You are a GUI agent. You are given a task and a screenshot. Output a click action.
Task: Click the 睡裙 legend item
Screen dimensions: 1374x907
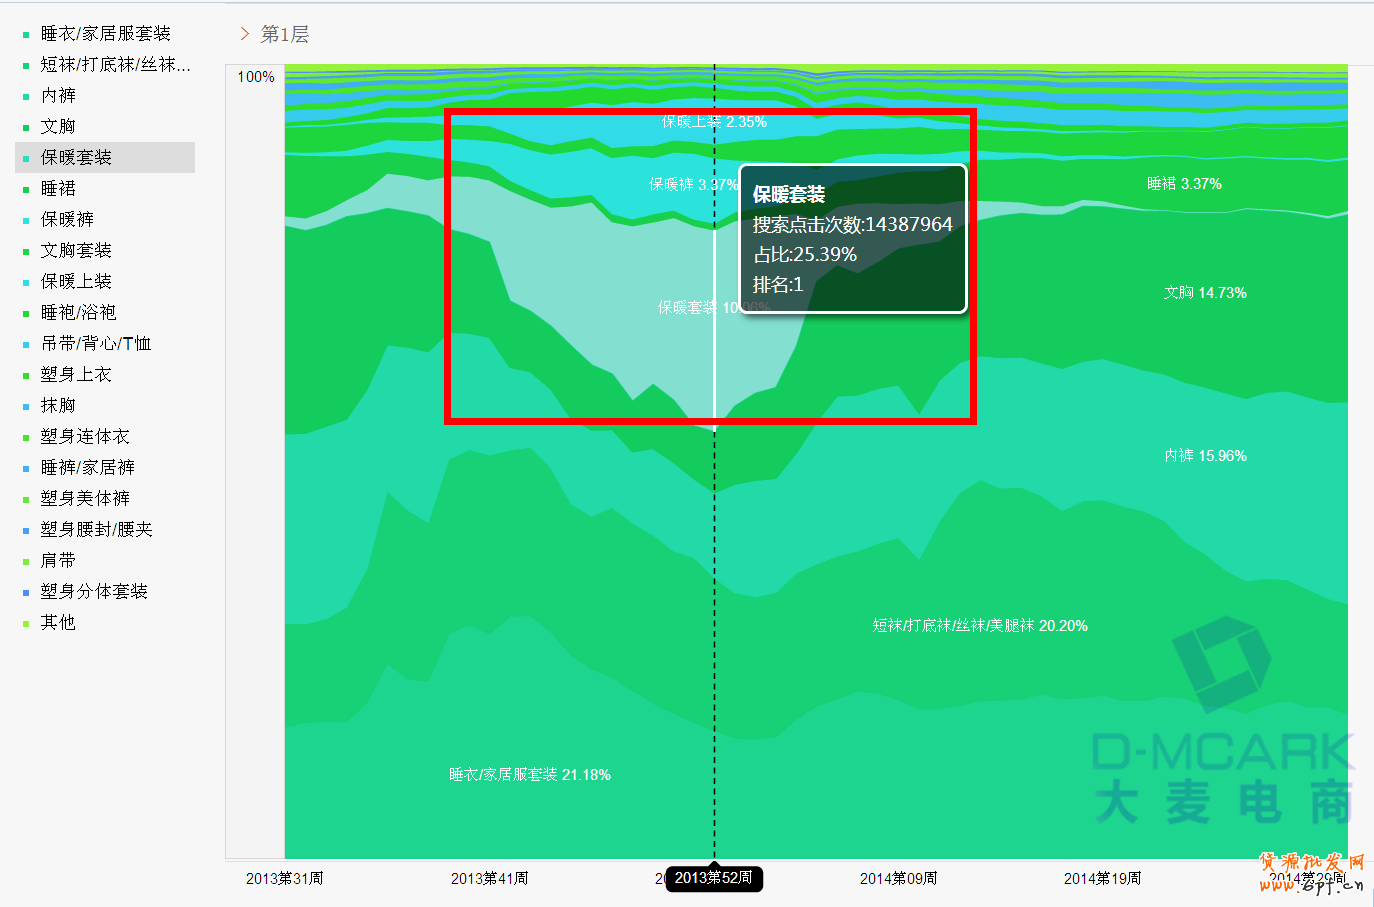click(x=58, y=189)
